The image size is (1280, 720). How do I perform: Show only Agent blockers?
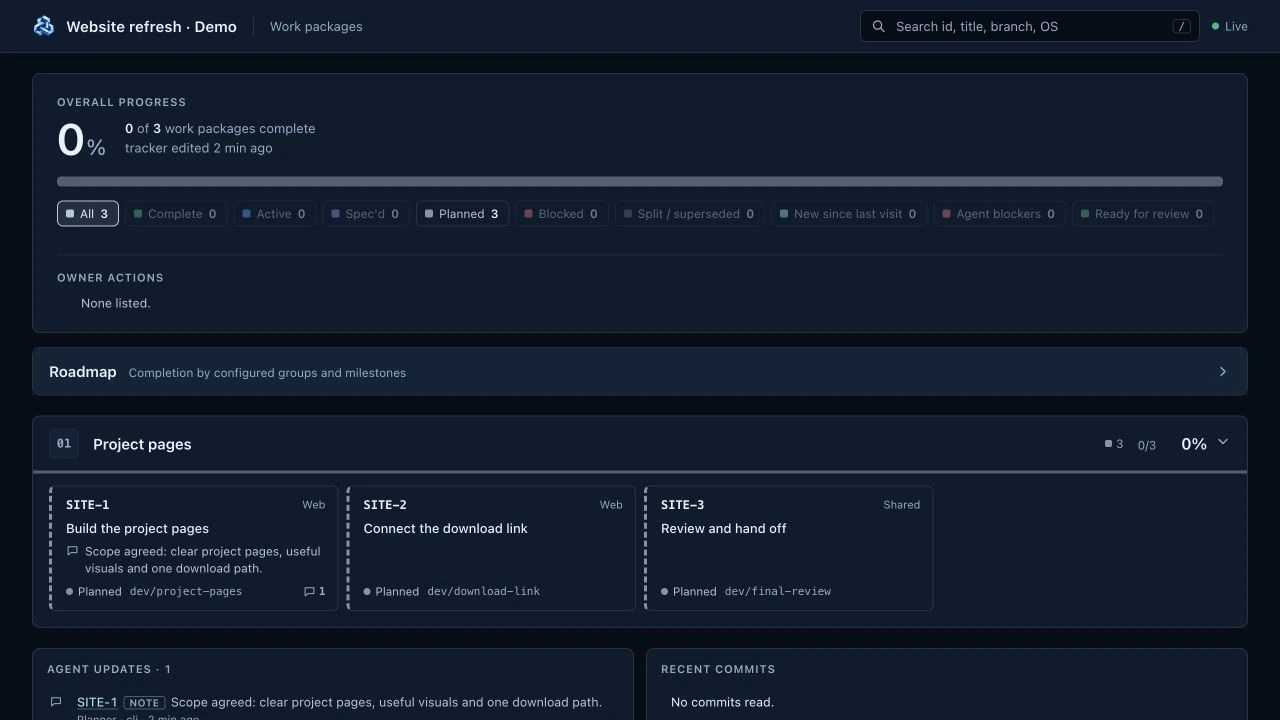point(999,214)
